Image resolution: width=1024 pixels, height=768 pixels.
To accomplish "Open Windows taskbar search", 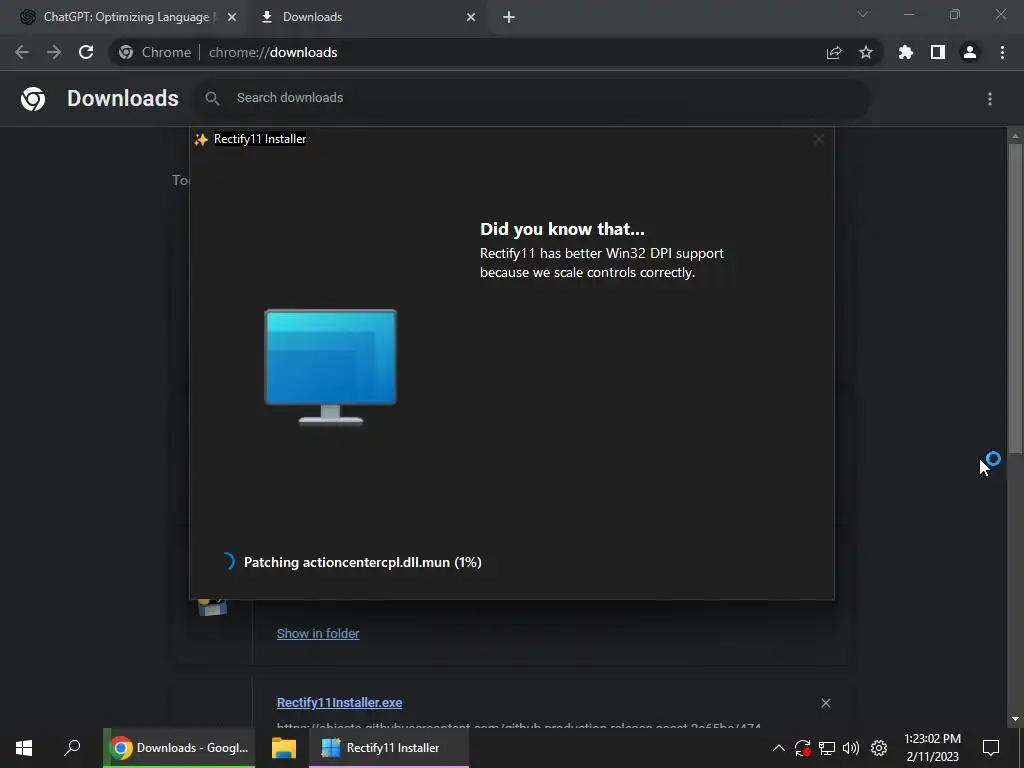I will click(72, 748).
